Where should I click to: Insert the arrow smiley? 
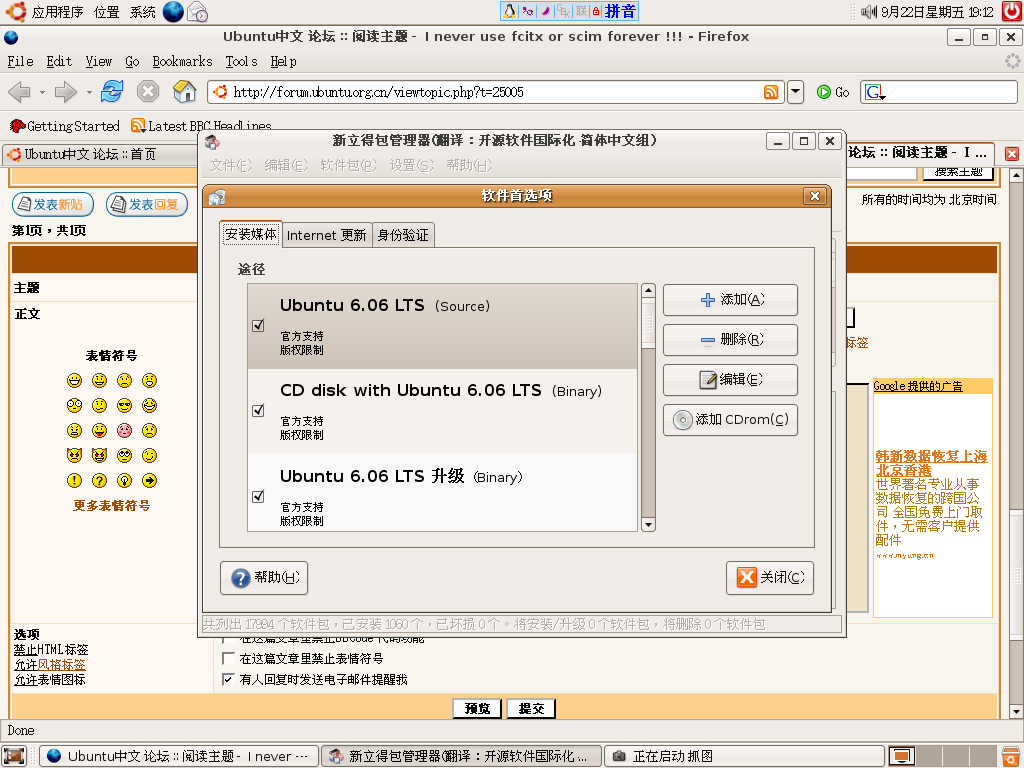pyautogui.click(x=150, y=481)
